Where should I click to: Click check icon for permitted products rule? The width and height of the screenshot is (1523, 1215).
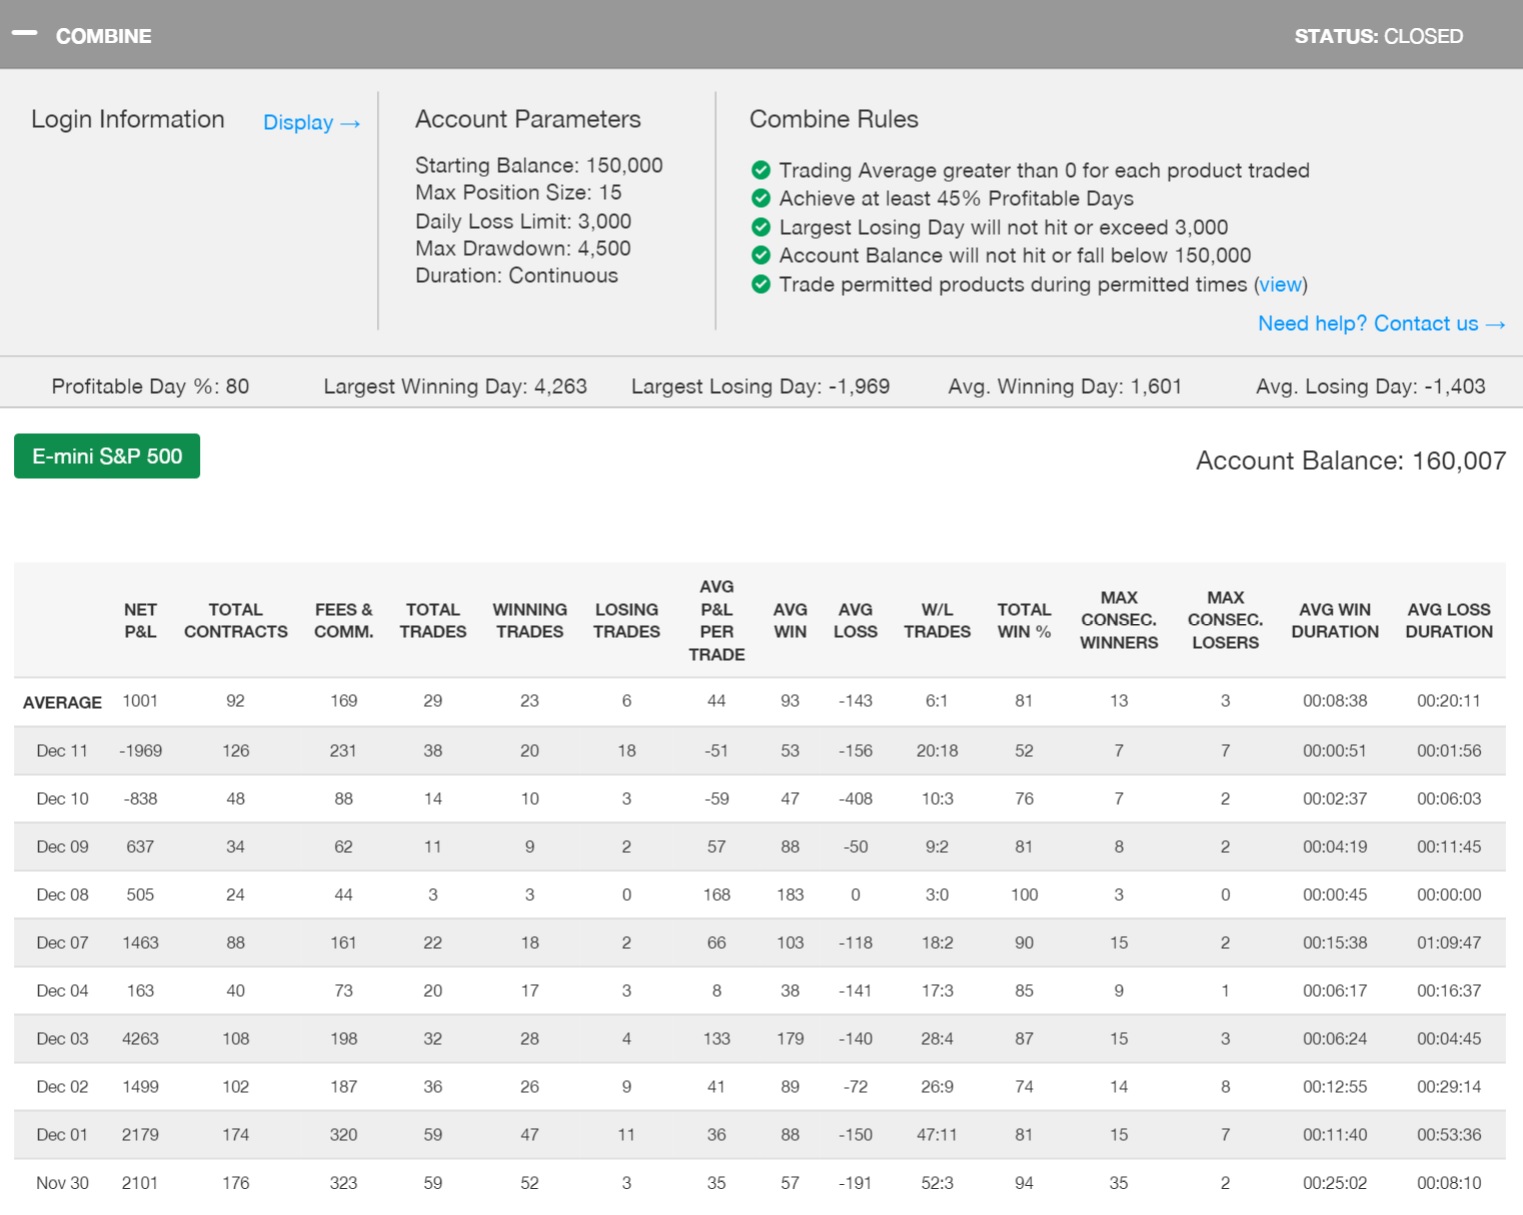click(x=761, y=285)
